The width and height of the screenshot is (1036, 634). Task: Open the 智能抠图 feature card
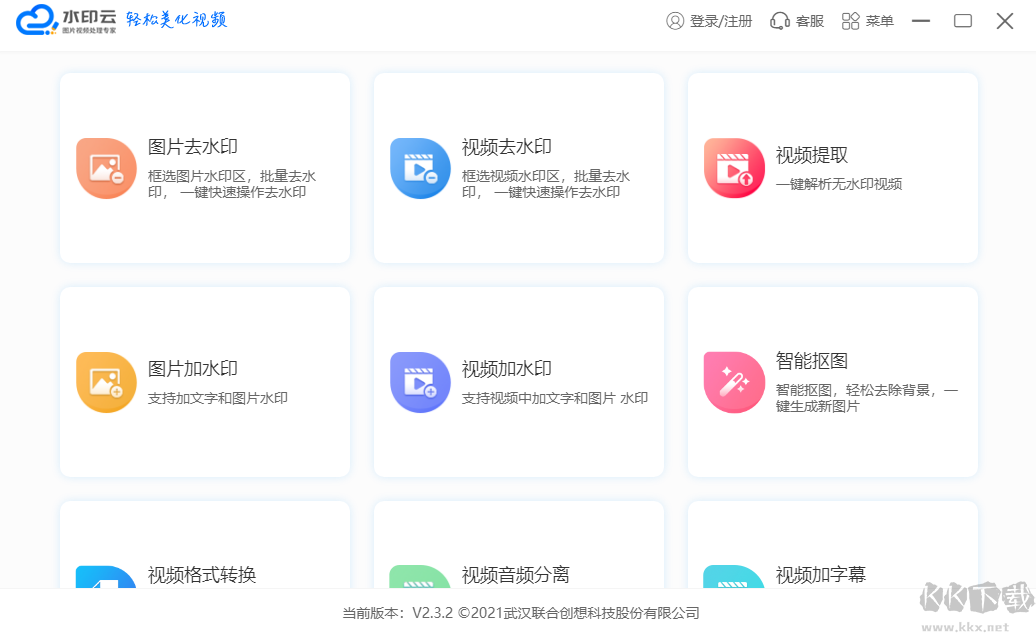coord(832,382)
